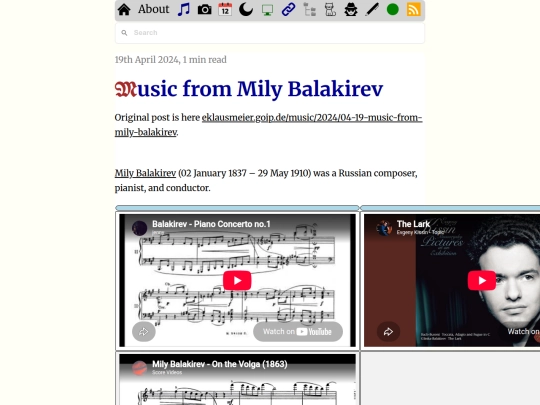
Task: Open The Lark video title
Action: 413,224
